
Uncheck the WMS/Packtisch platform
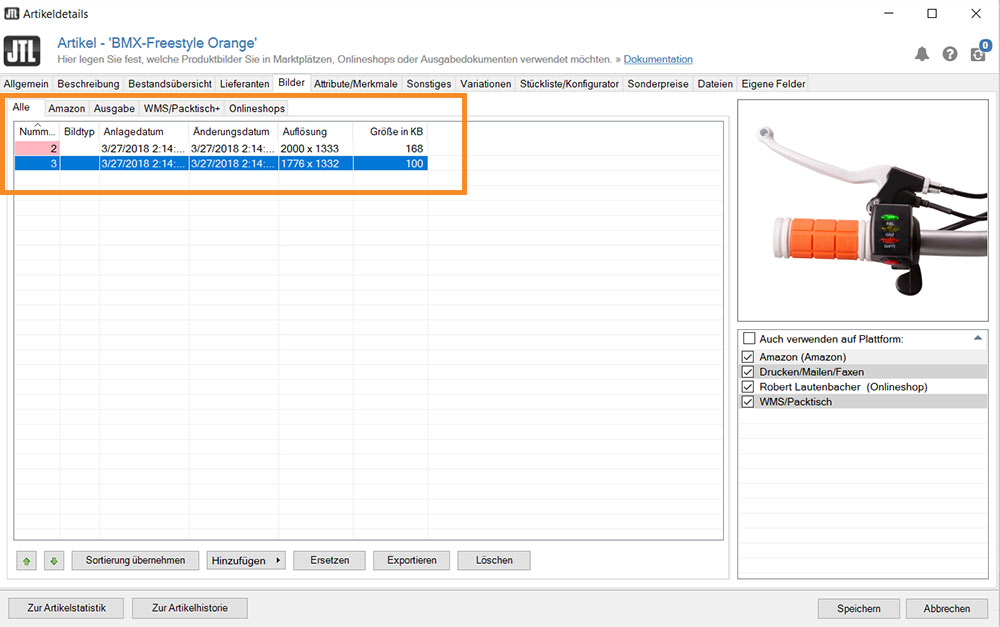tap(748, 402)
